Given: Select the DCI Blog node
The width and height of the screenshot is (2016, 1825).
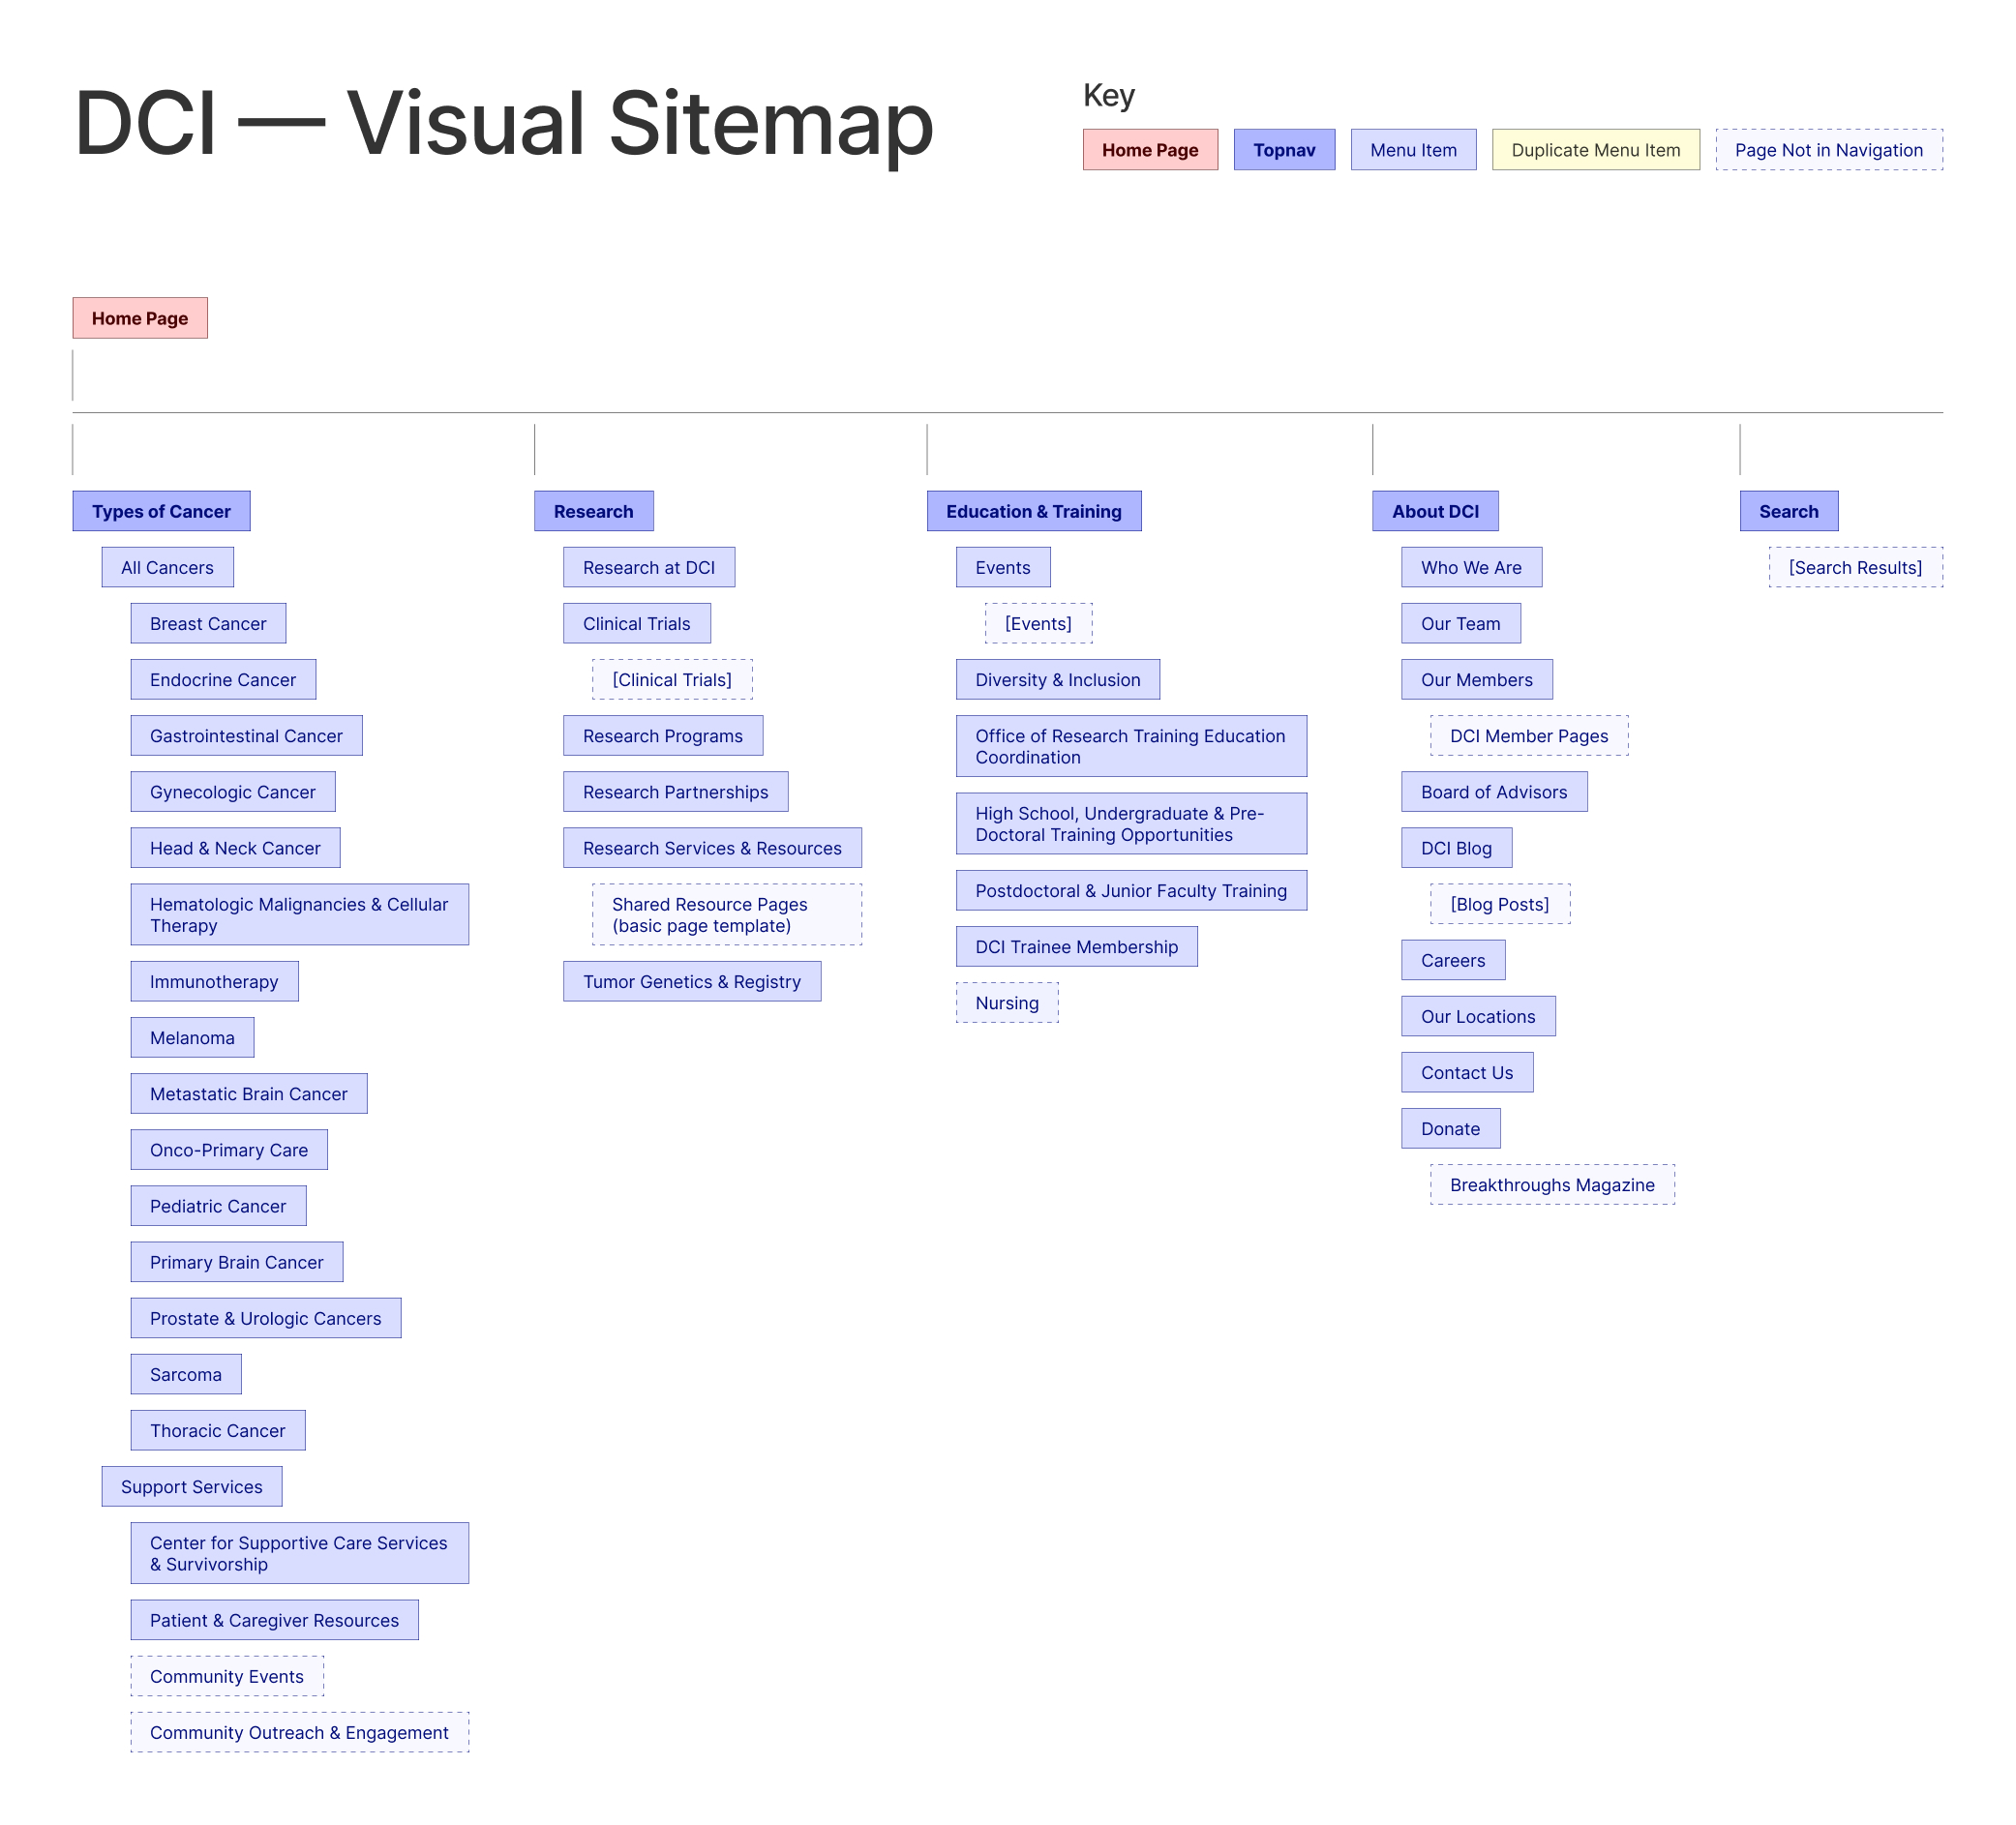Looking at the screenshot, I should 1456,847.
